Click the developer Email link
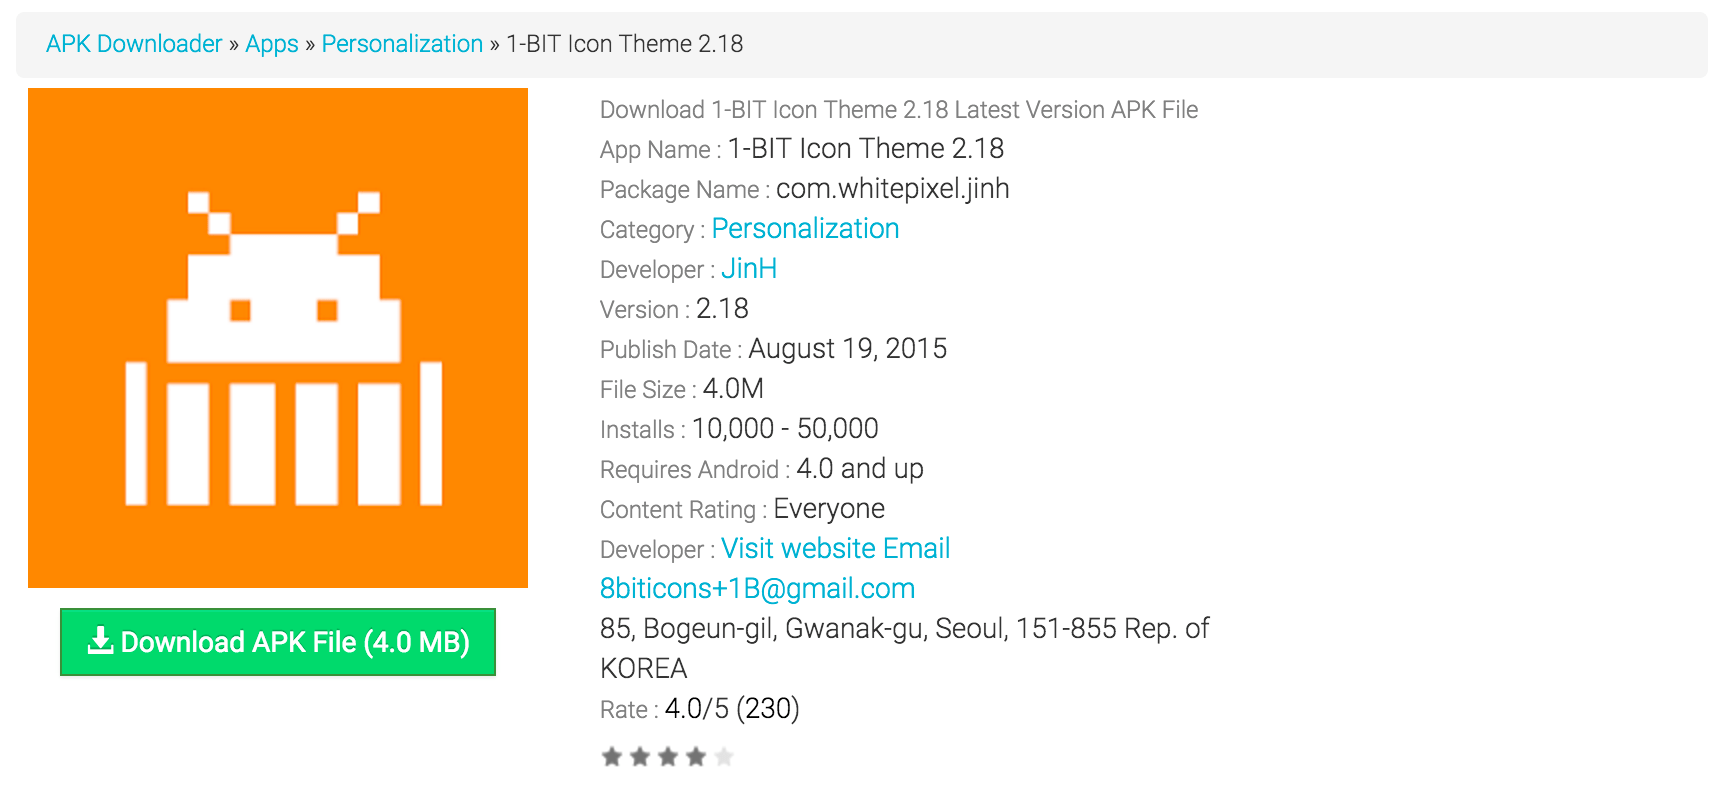 916,549
